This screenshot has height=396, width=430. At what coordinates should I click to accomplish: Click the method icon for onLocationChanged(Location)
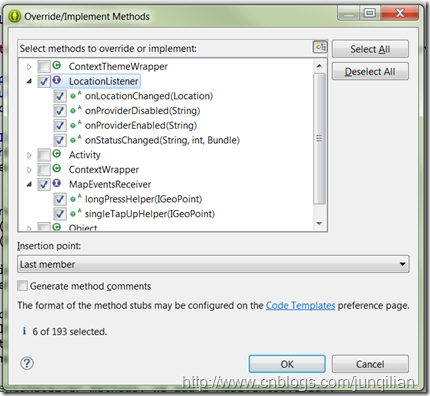point(75,95)
